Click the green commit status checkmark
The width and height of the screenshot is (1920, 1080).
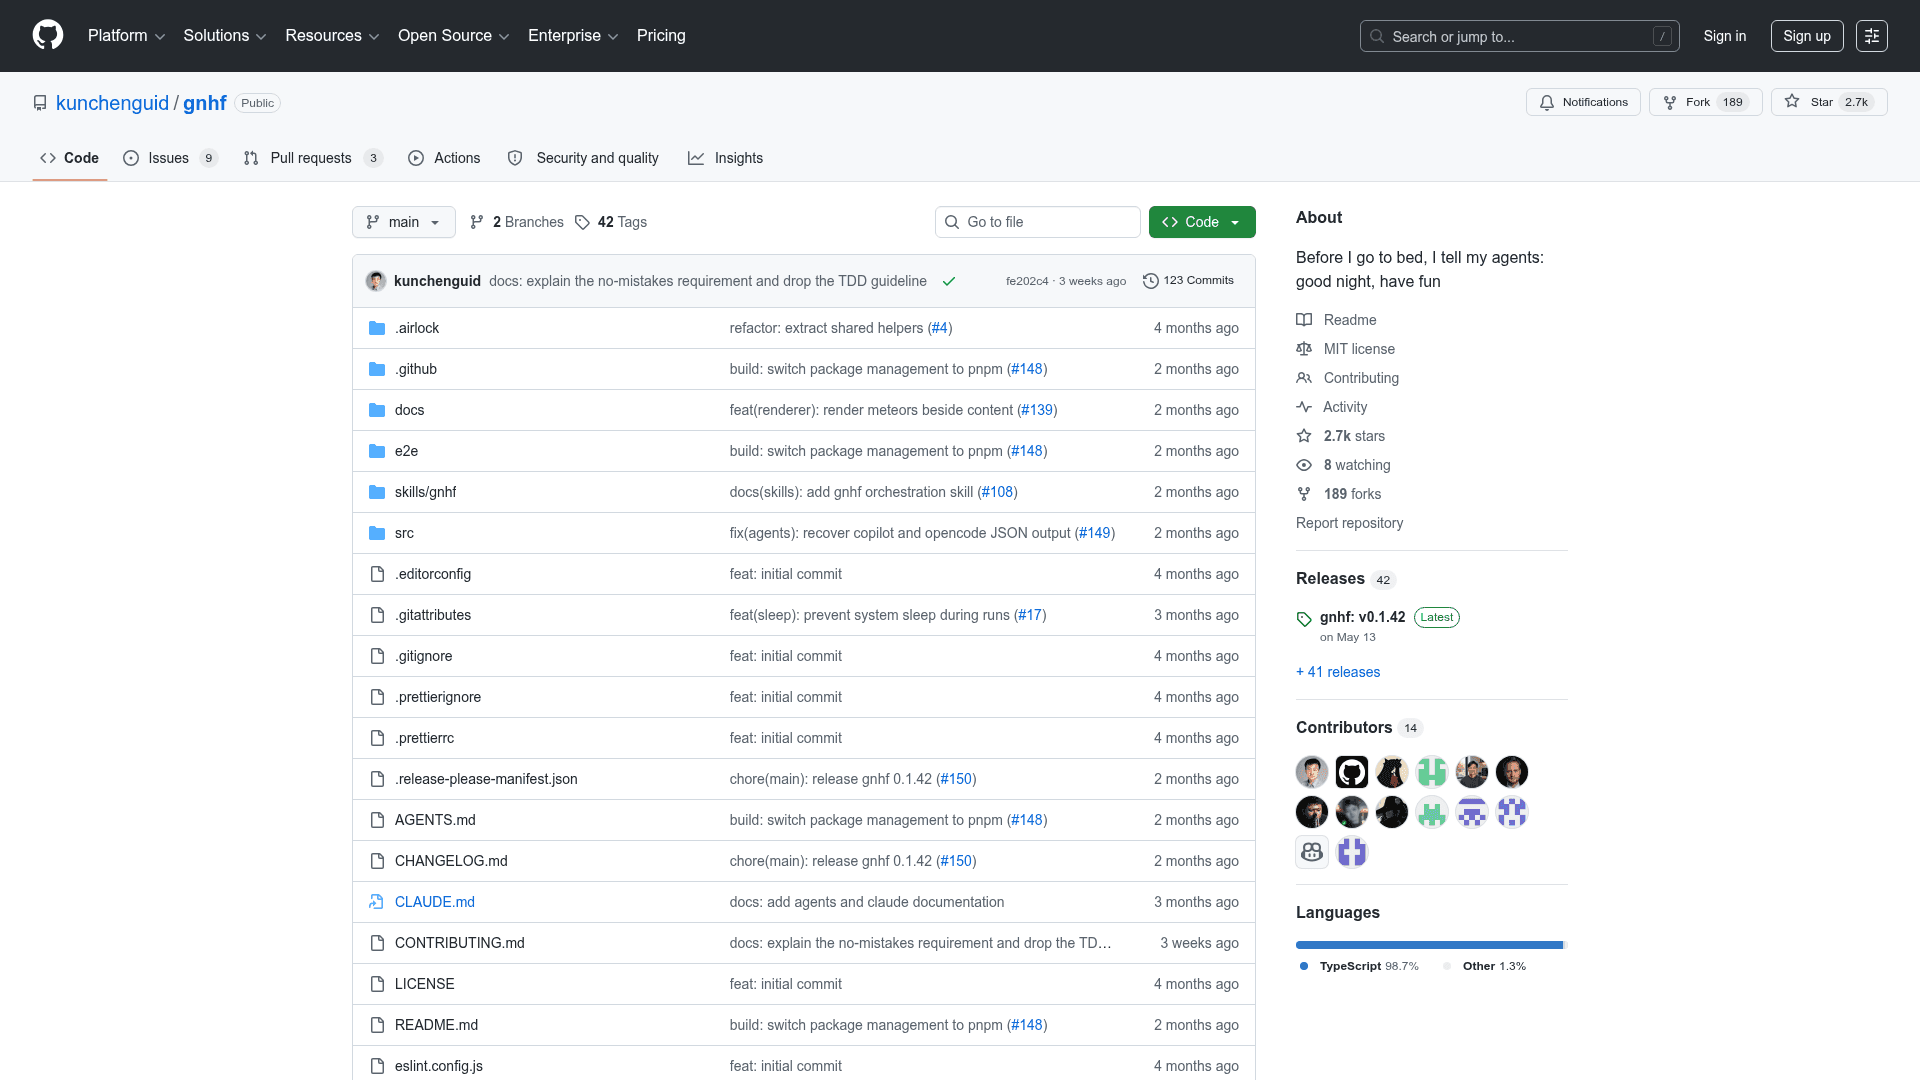tap(949, 281)
